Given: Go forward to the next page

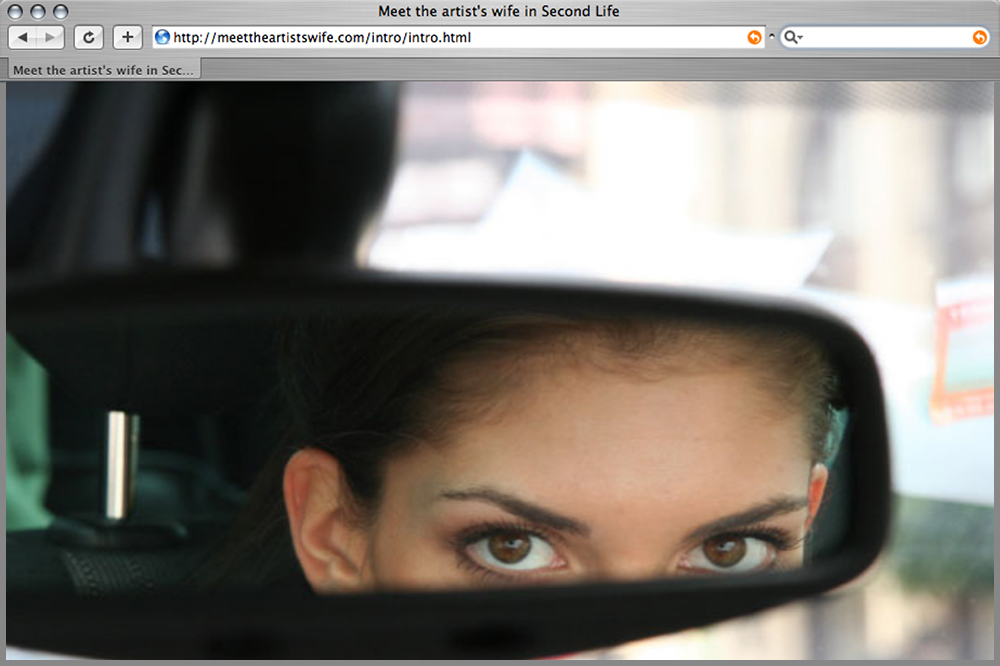Looking at the screenshot, I should click(x=50, y=38).
